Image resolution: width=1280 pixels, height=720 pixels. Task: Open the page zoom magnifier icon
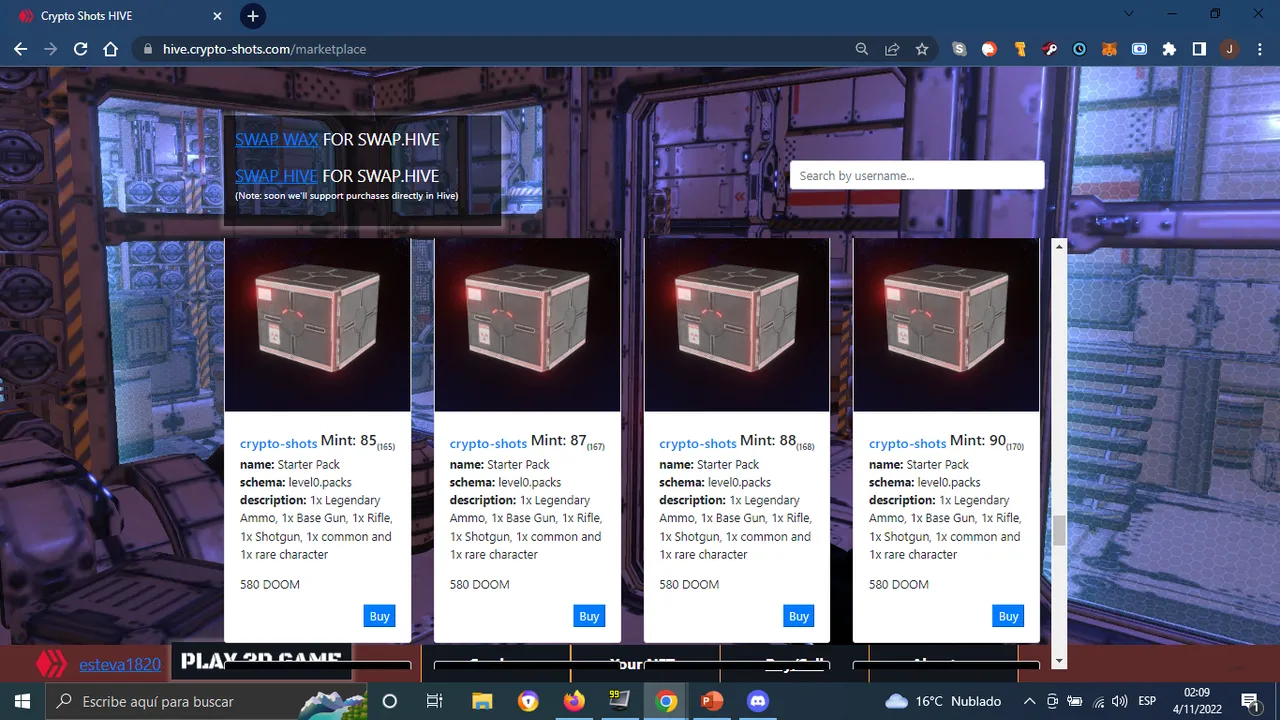(x=862, y=49)
